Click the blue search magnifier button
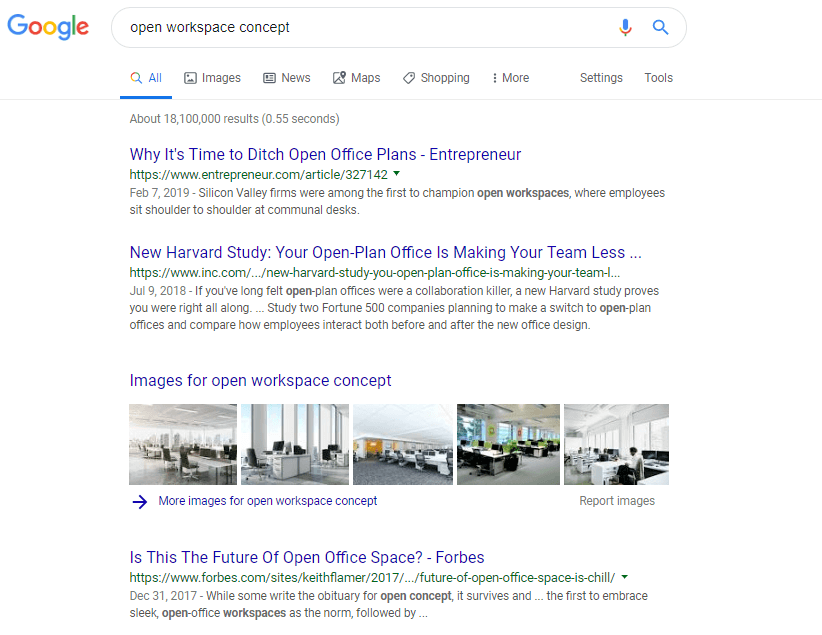The height and width of the screenshot is (635, 822). click(x=660, y=27)
